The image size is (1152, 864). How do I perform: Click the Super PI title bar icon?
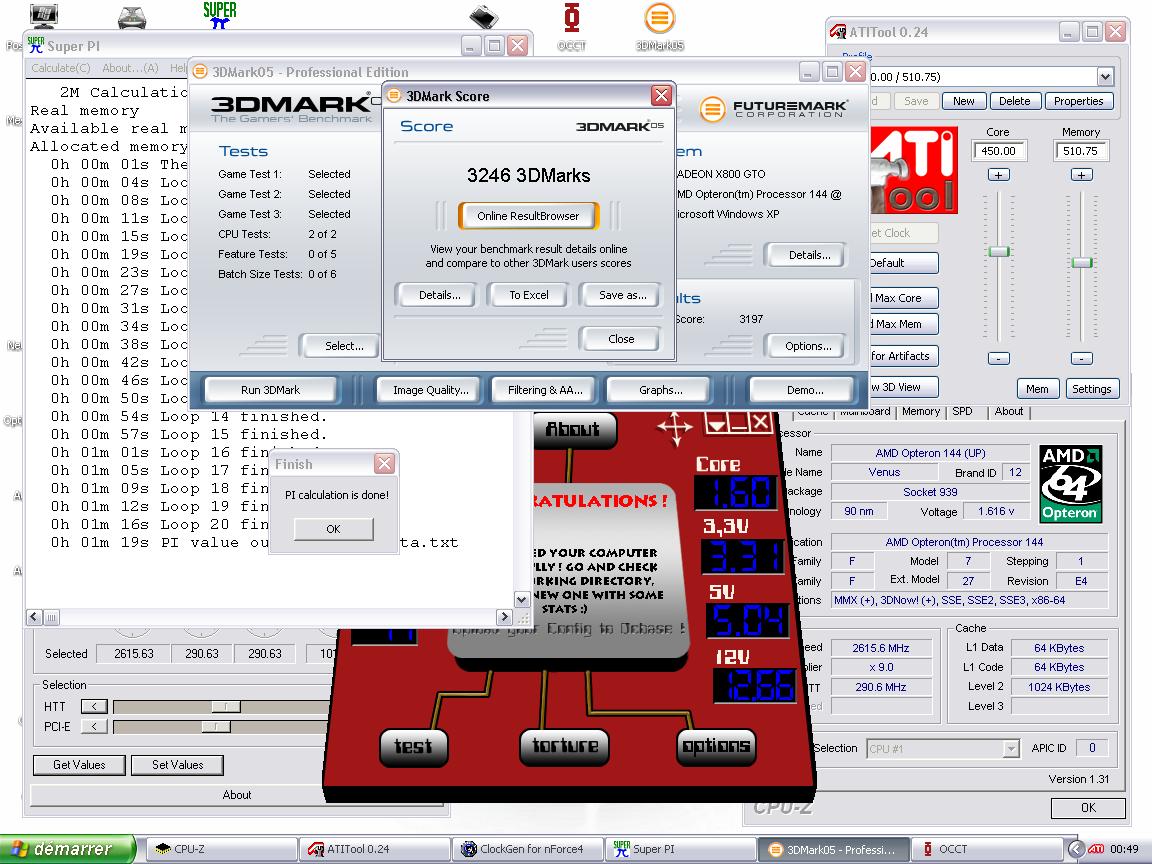[36, 46]
